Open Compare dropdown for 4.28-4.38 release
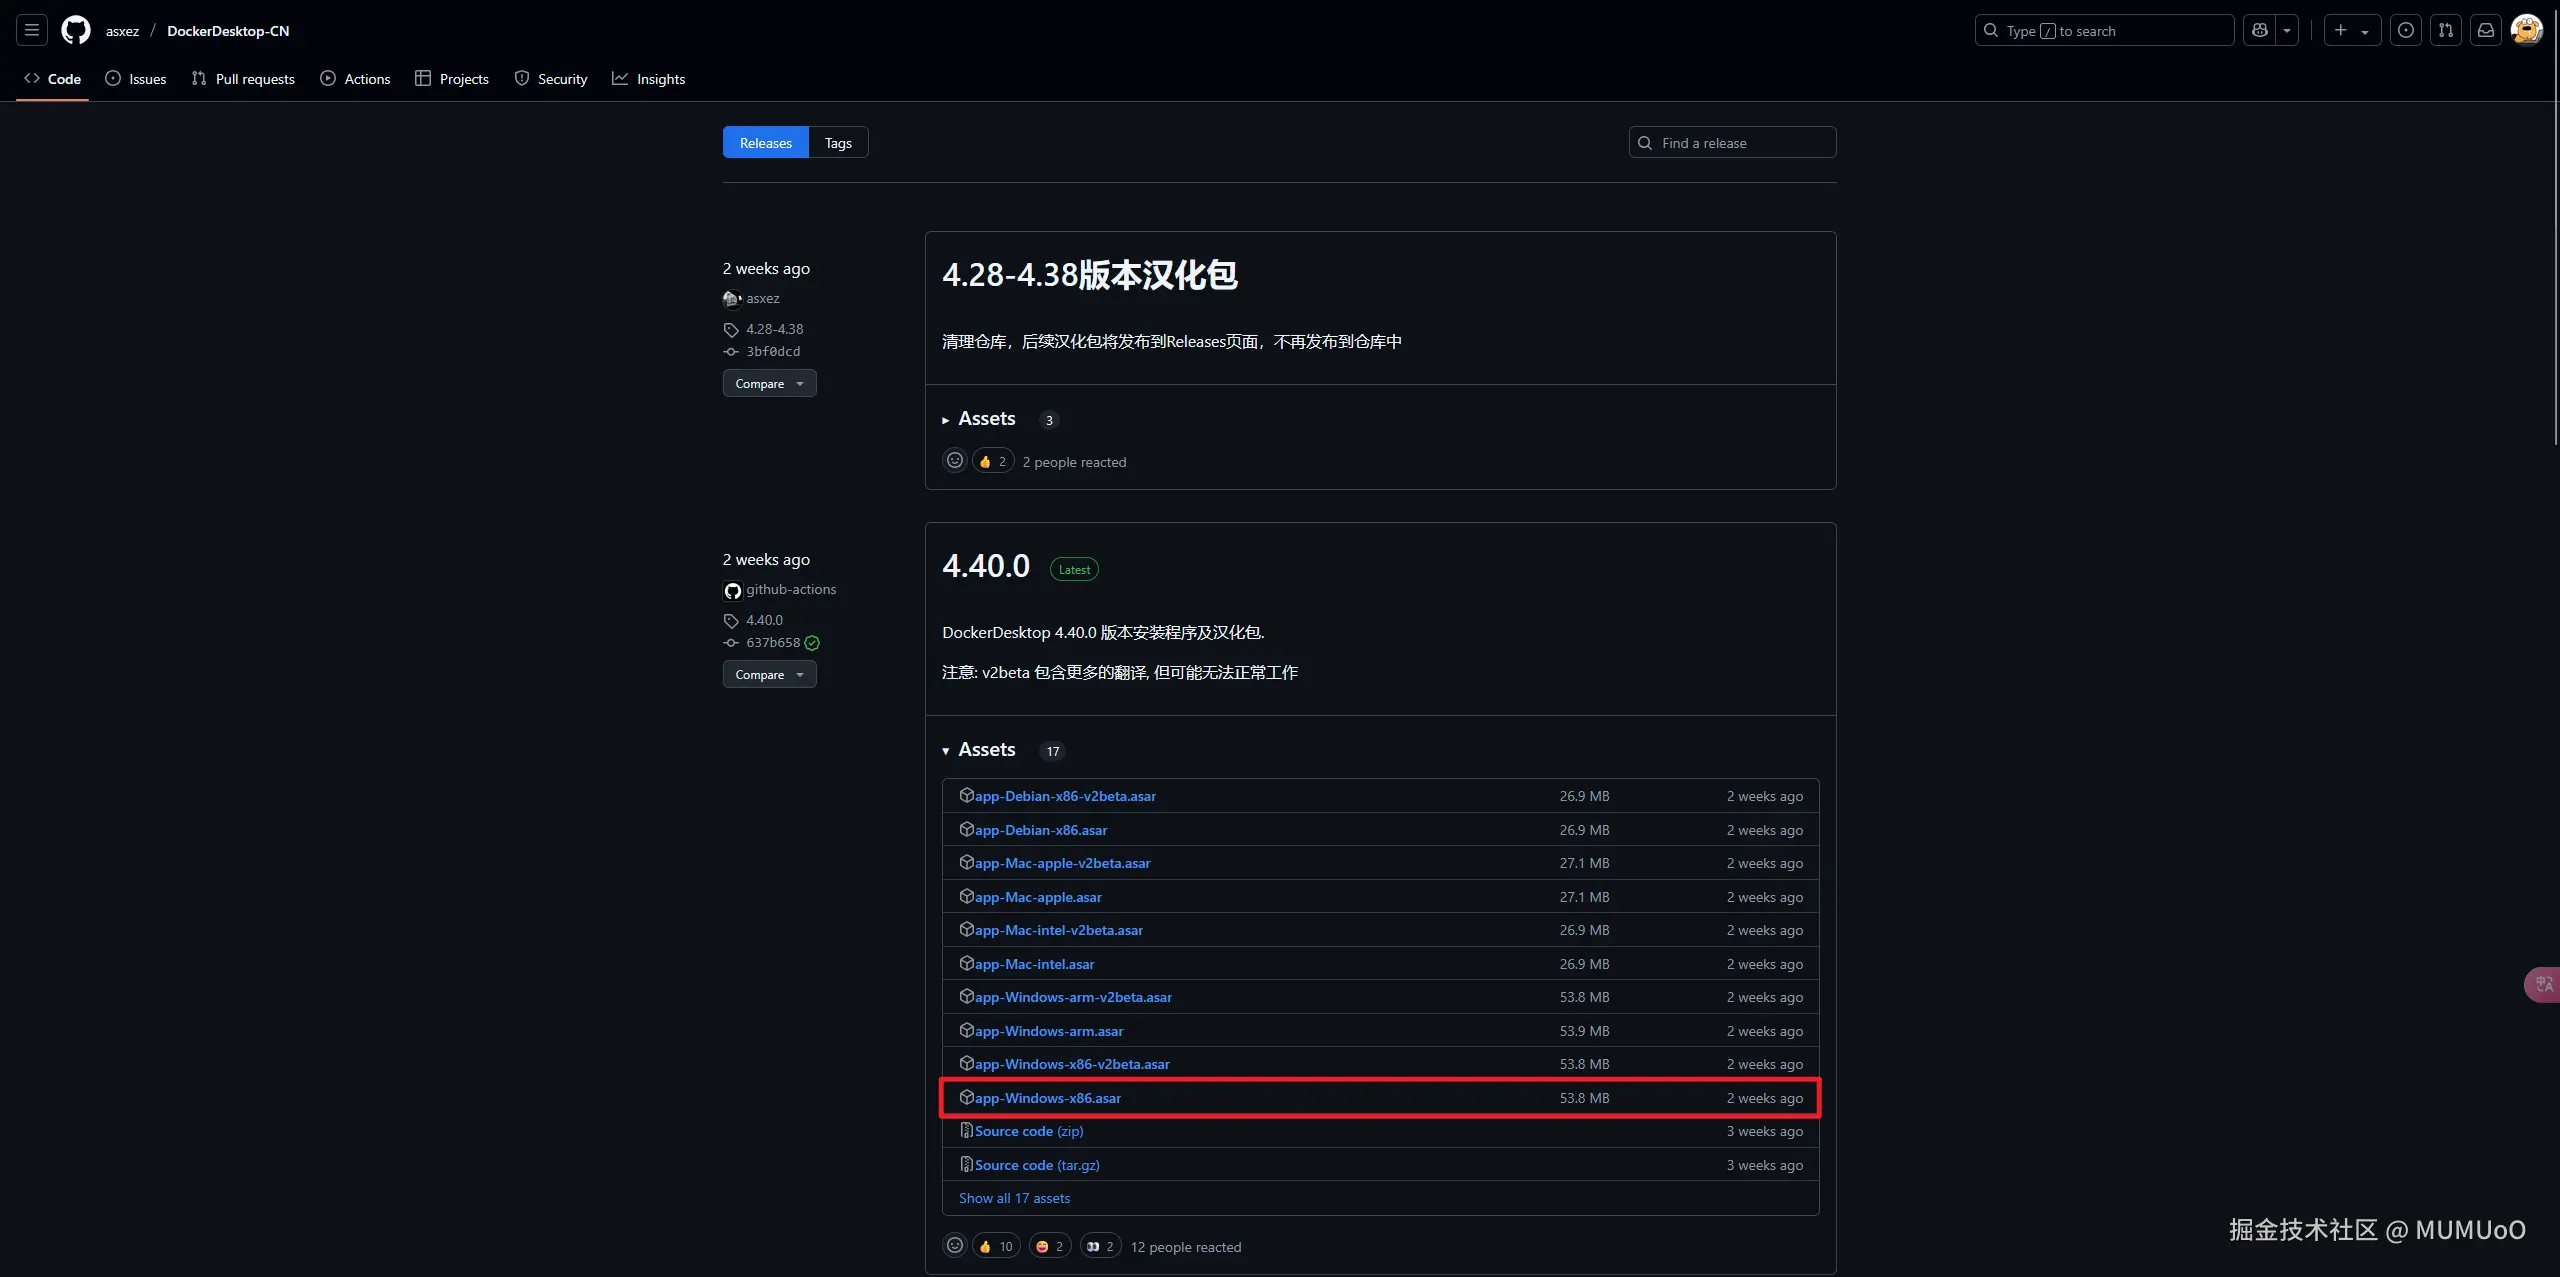Viewport: 2560px width, 1277px height. 769,383
